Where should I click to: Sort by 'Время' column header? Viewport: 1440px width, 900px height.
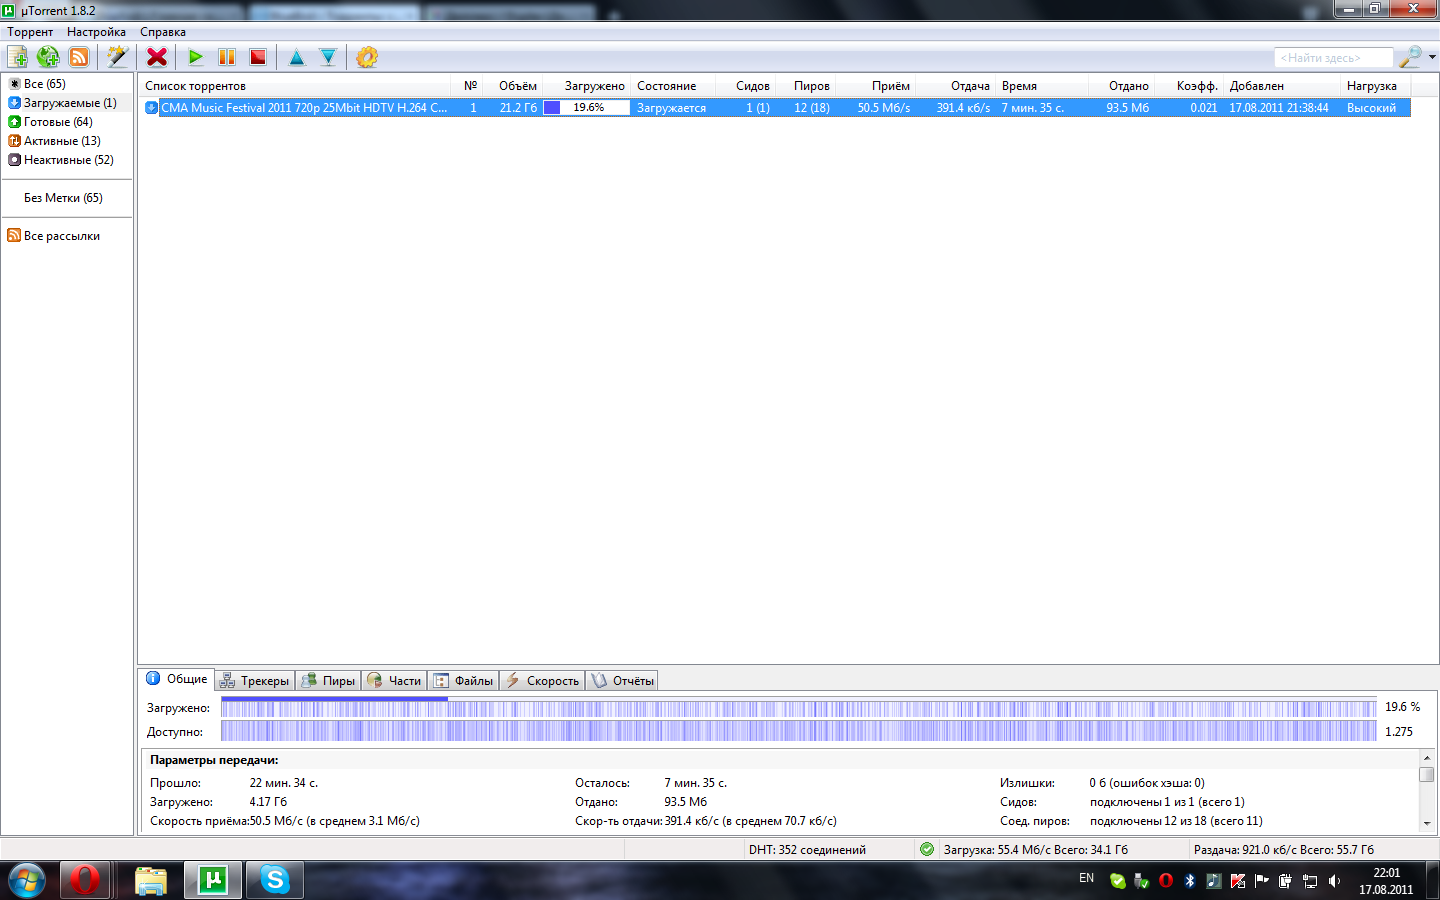1042,86
